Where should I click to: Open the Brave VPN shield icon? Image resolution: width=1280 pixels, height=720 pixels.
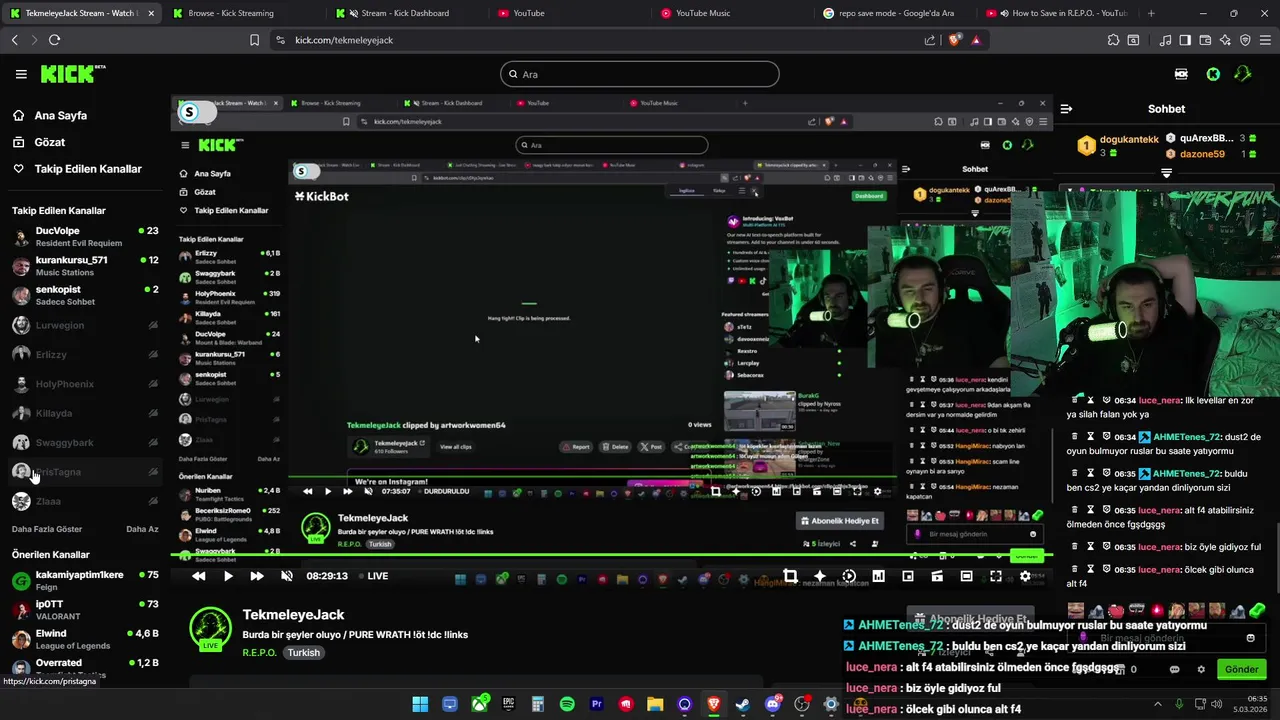1245,40
